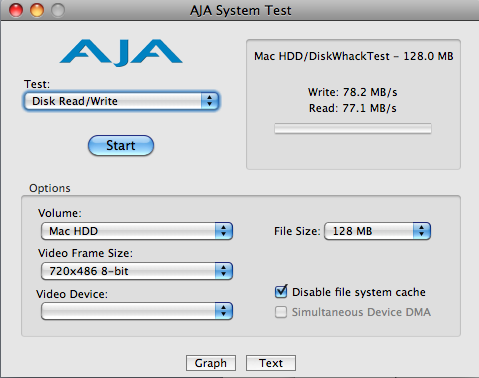This screenshot has height=378, width=479.
Task: Click the File Size stepper arrows
Action: pyautogui.click(x=422, y=231)
